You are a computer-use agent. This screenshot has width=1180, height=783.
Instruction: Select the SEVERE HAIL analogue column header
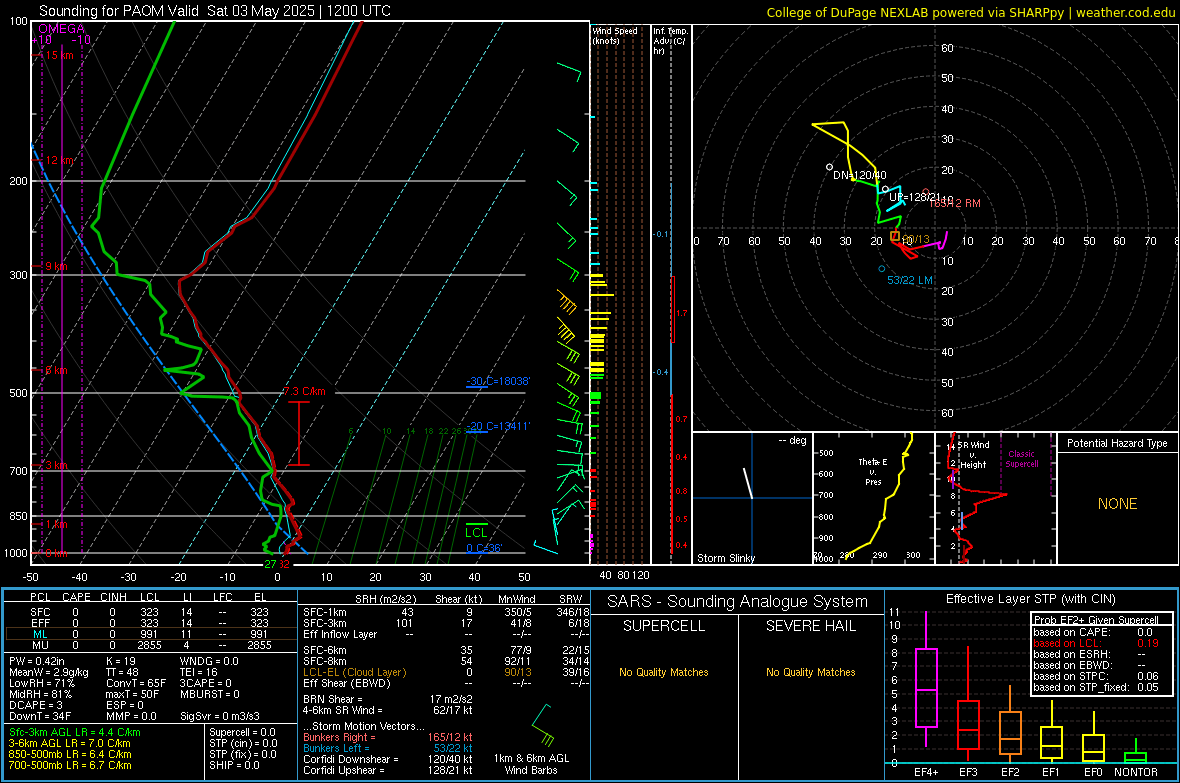pyautogui.click(x=810, y=626)
